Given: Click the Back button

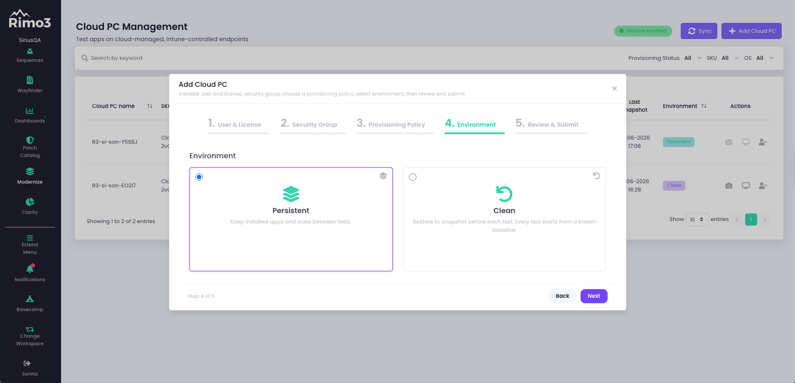Looking at the screenshot, I should (562, 296).
